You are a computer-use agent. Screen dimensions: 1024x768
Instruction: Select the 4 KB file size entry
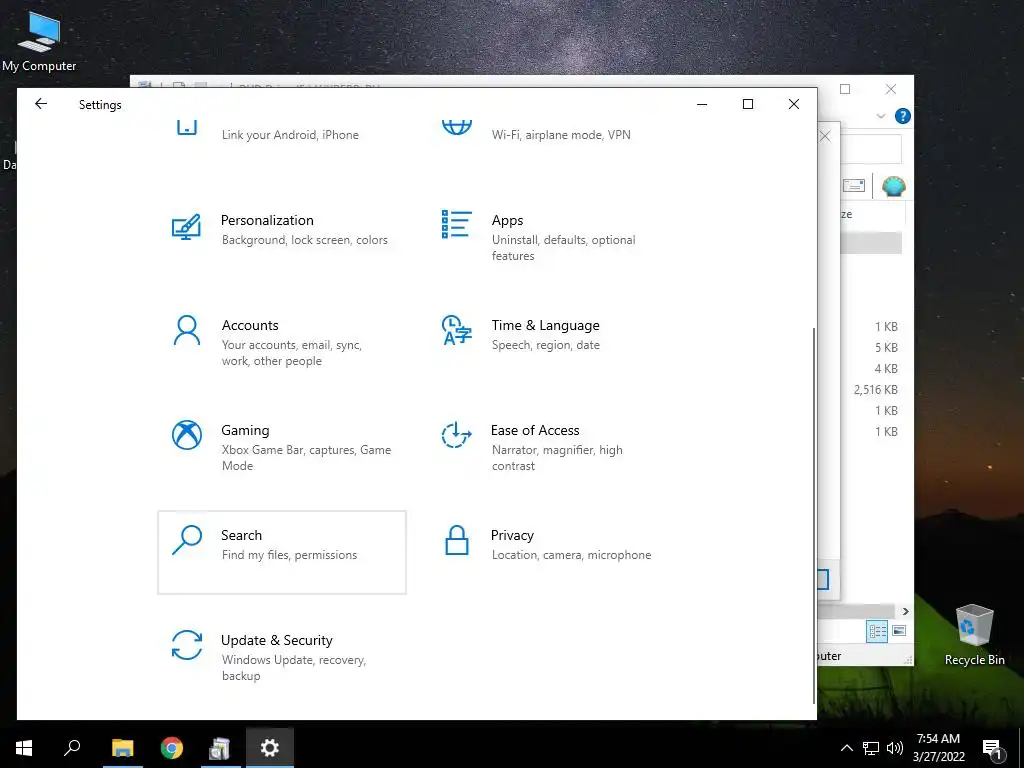pyautogui.click(x=886, y=368)
